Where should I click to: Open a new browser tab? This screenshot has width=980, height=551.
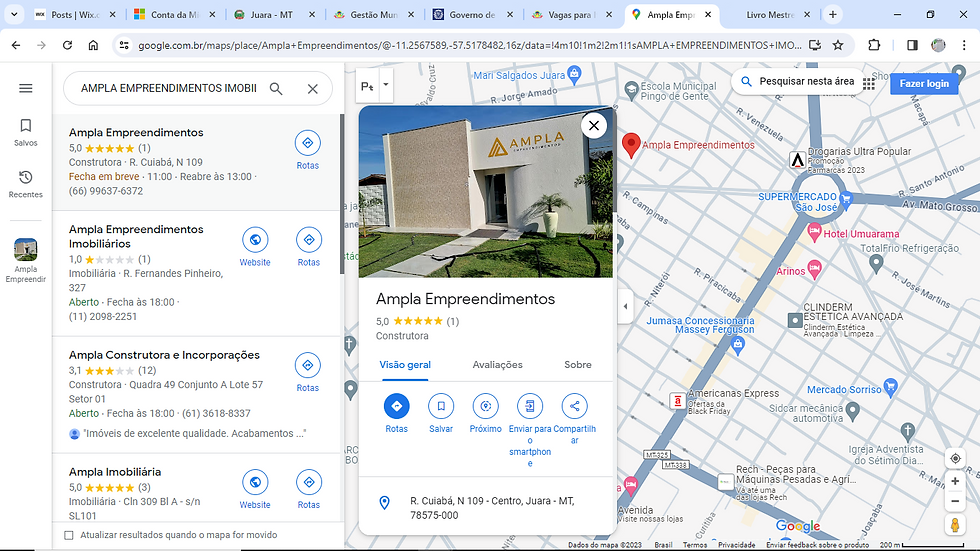click(x=832, y=14)
